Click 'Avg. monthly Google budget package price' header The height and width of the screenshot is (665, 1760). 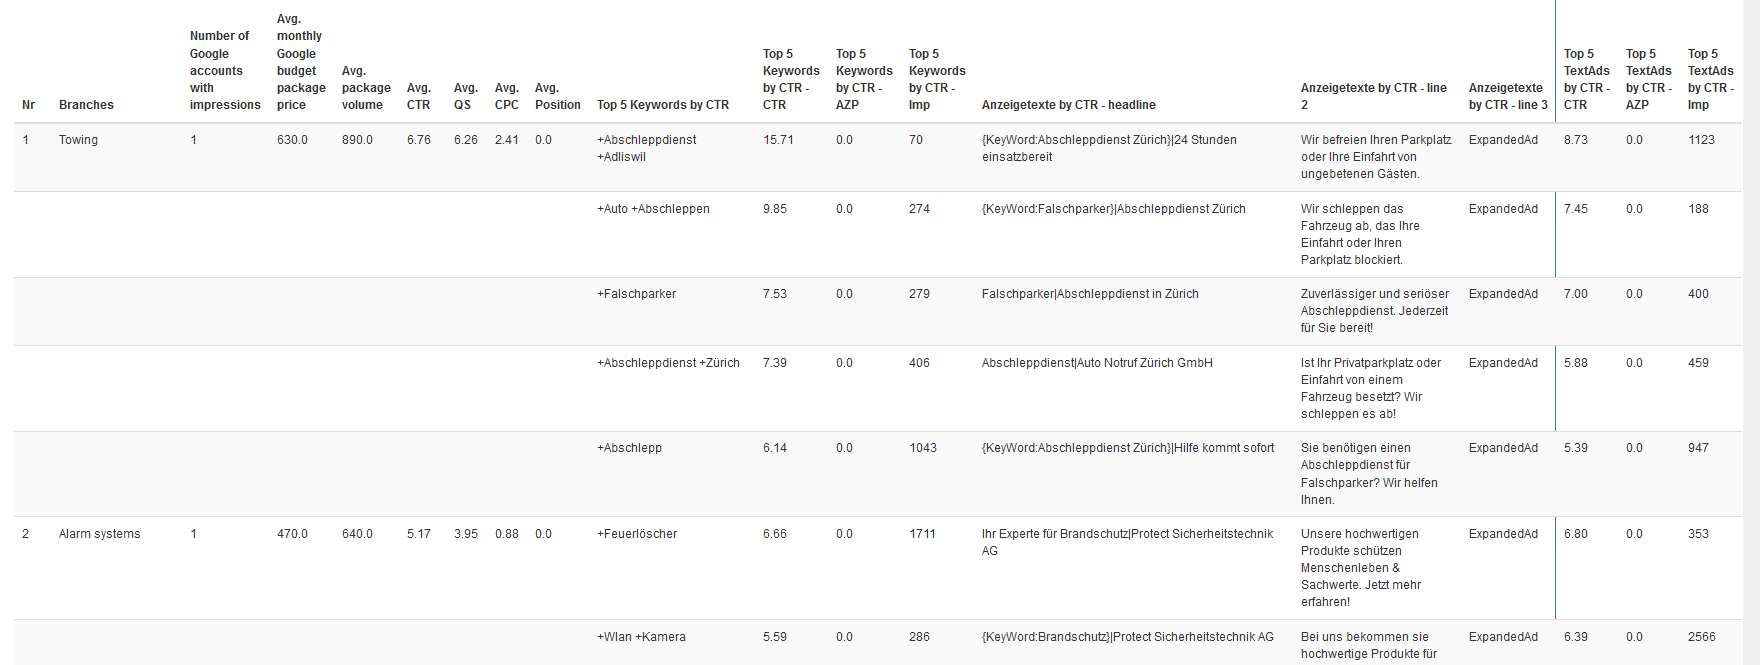[x=301, y=62]
